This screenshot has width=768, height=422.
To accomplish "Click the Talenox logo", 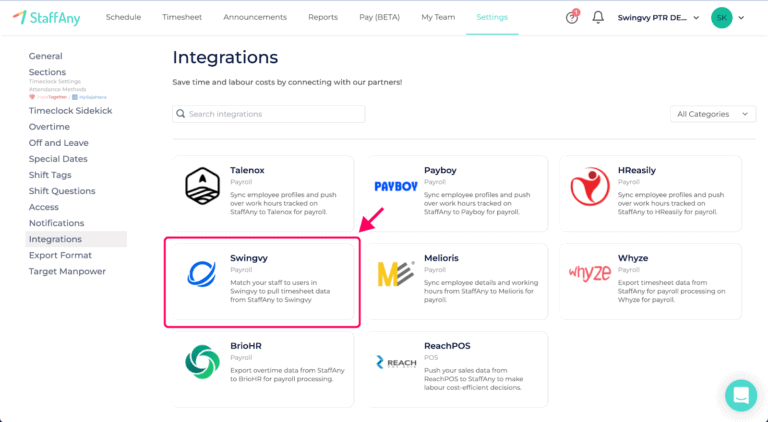I will pos(202,186).
